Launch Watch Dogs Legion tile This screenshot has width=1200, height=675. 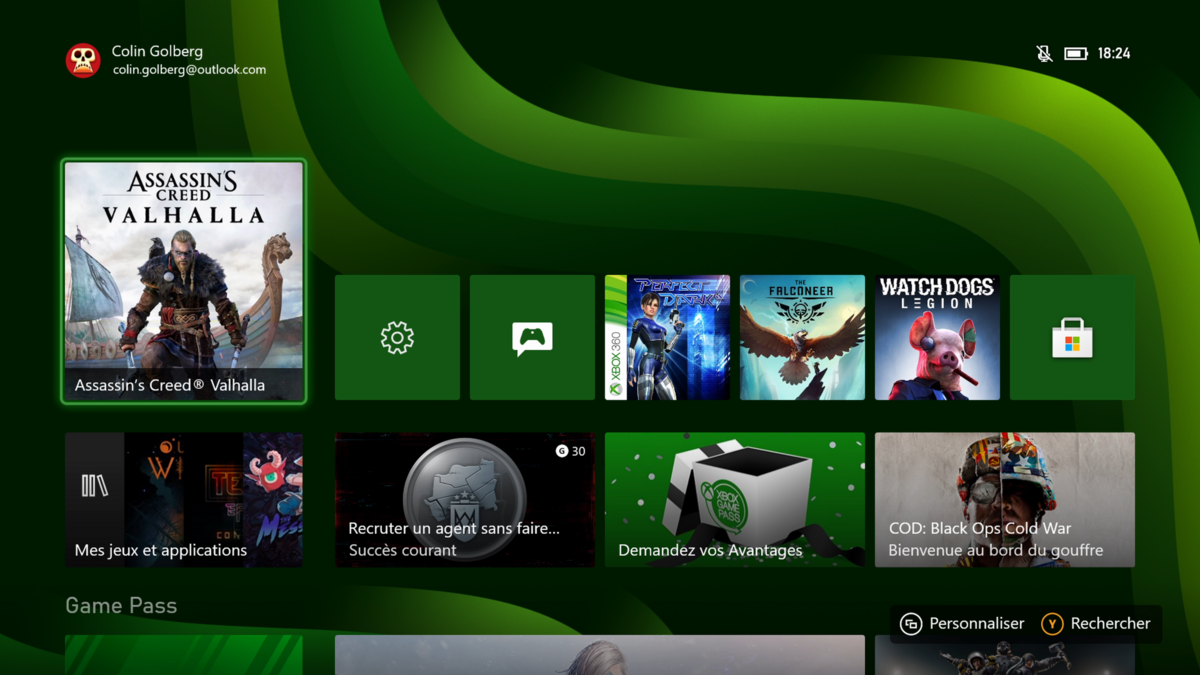(x=937, y=338)
